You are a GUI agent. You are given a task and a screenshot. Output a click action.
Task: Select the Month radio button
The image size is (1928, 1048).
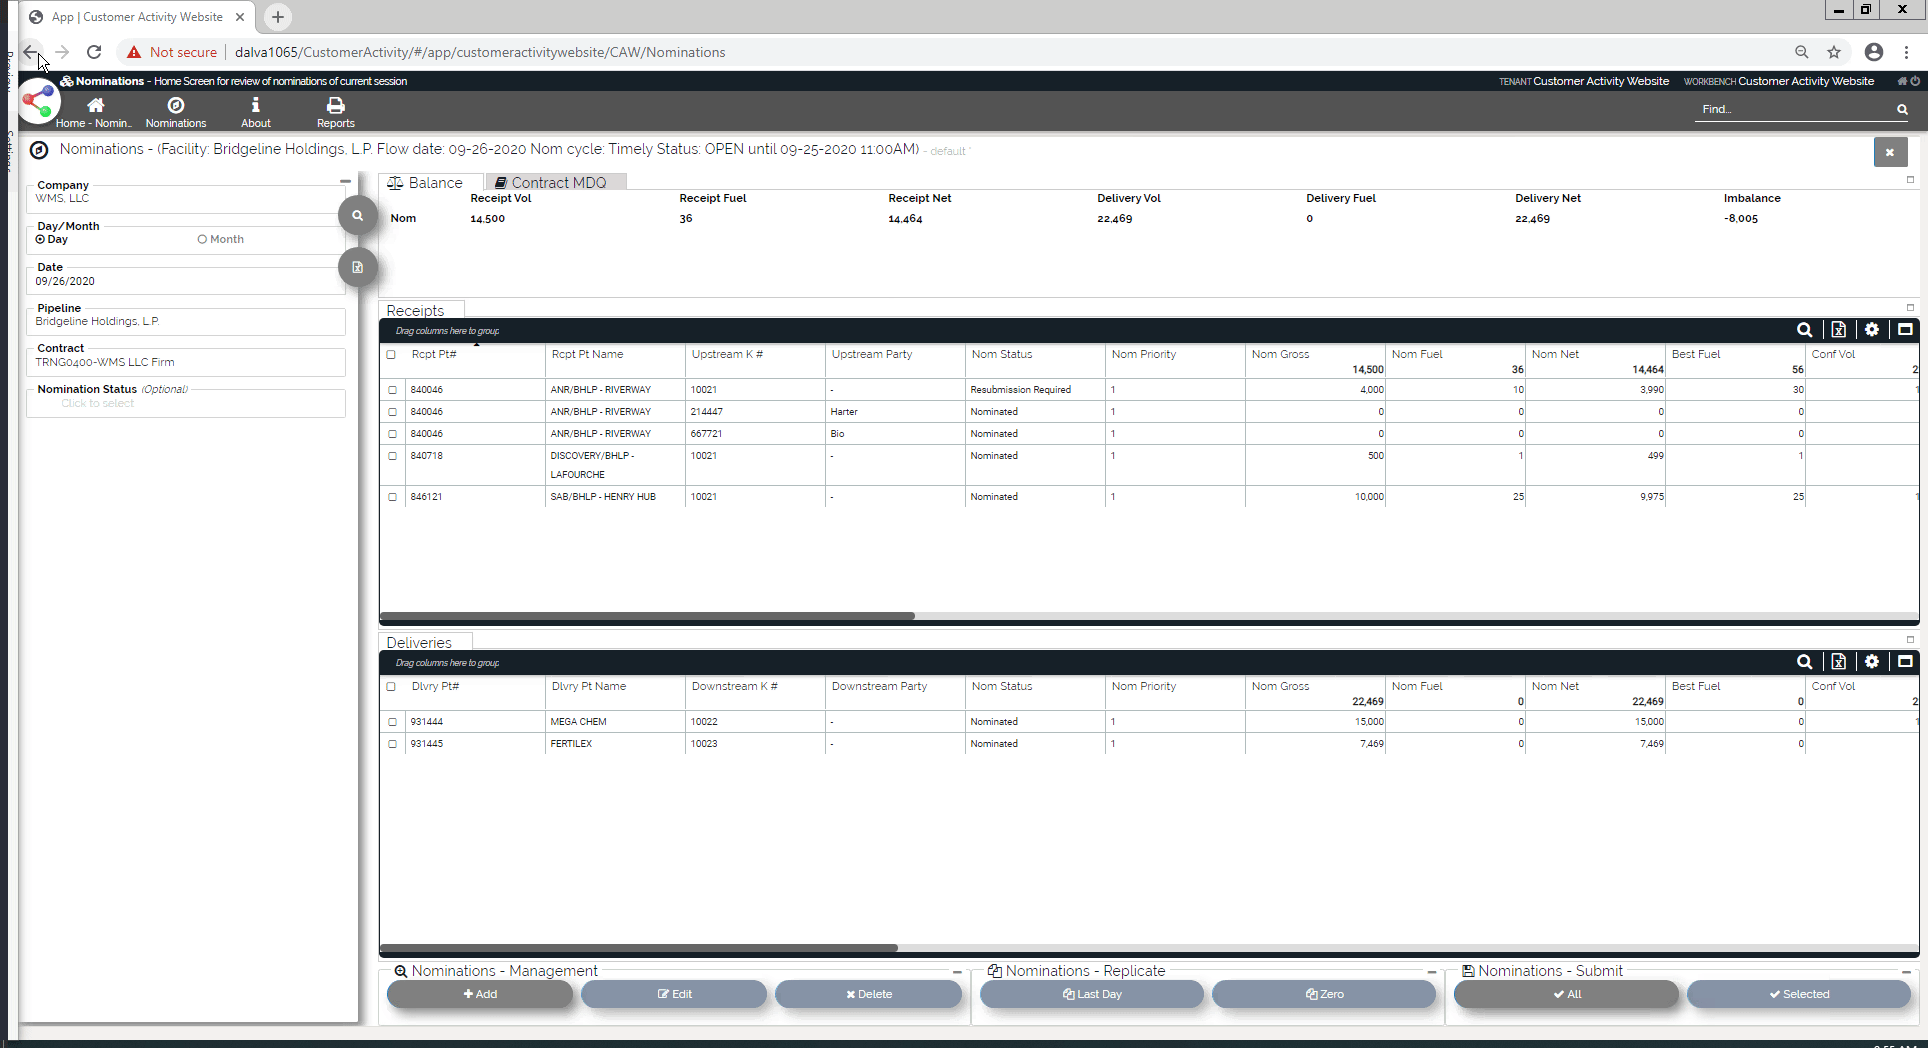(x=202, y=240)
